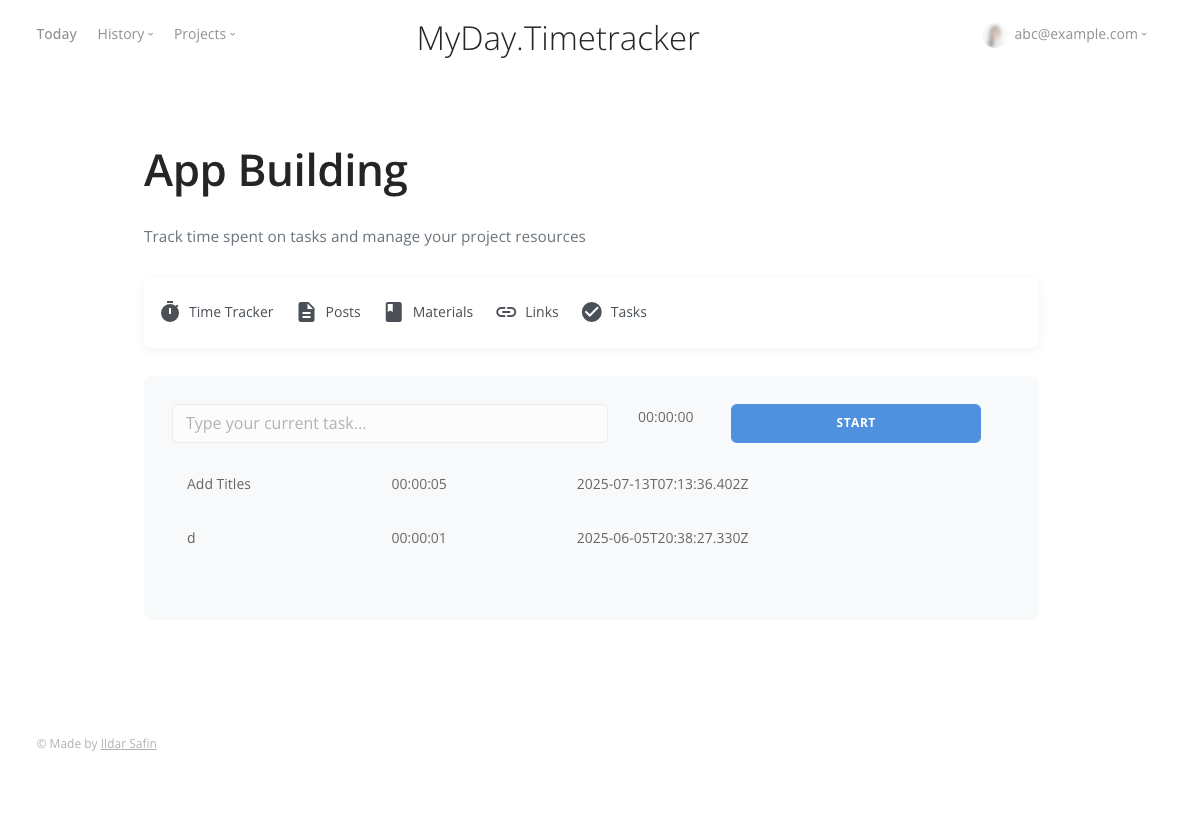Open the Posts section icon
1182x820 pixels.
click(306, 311)
